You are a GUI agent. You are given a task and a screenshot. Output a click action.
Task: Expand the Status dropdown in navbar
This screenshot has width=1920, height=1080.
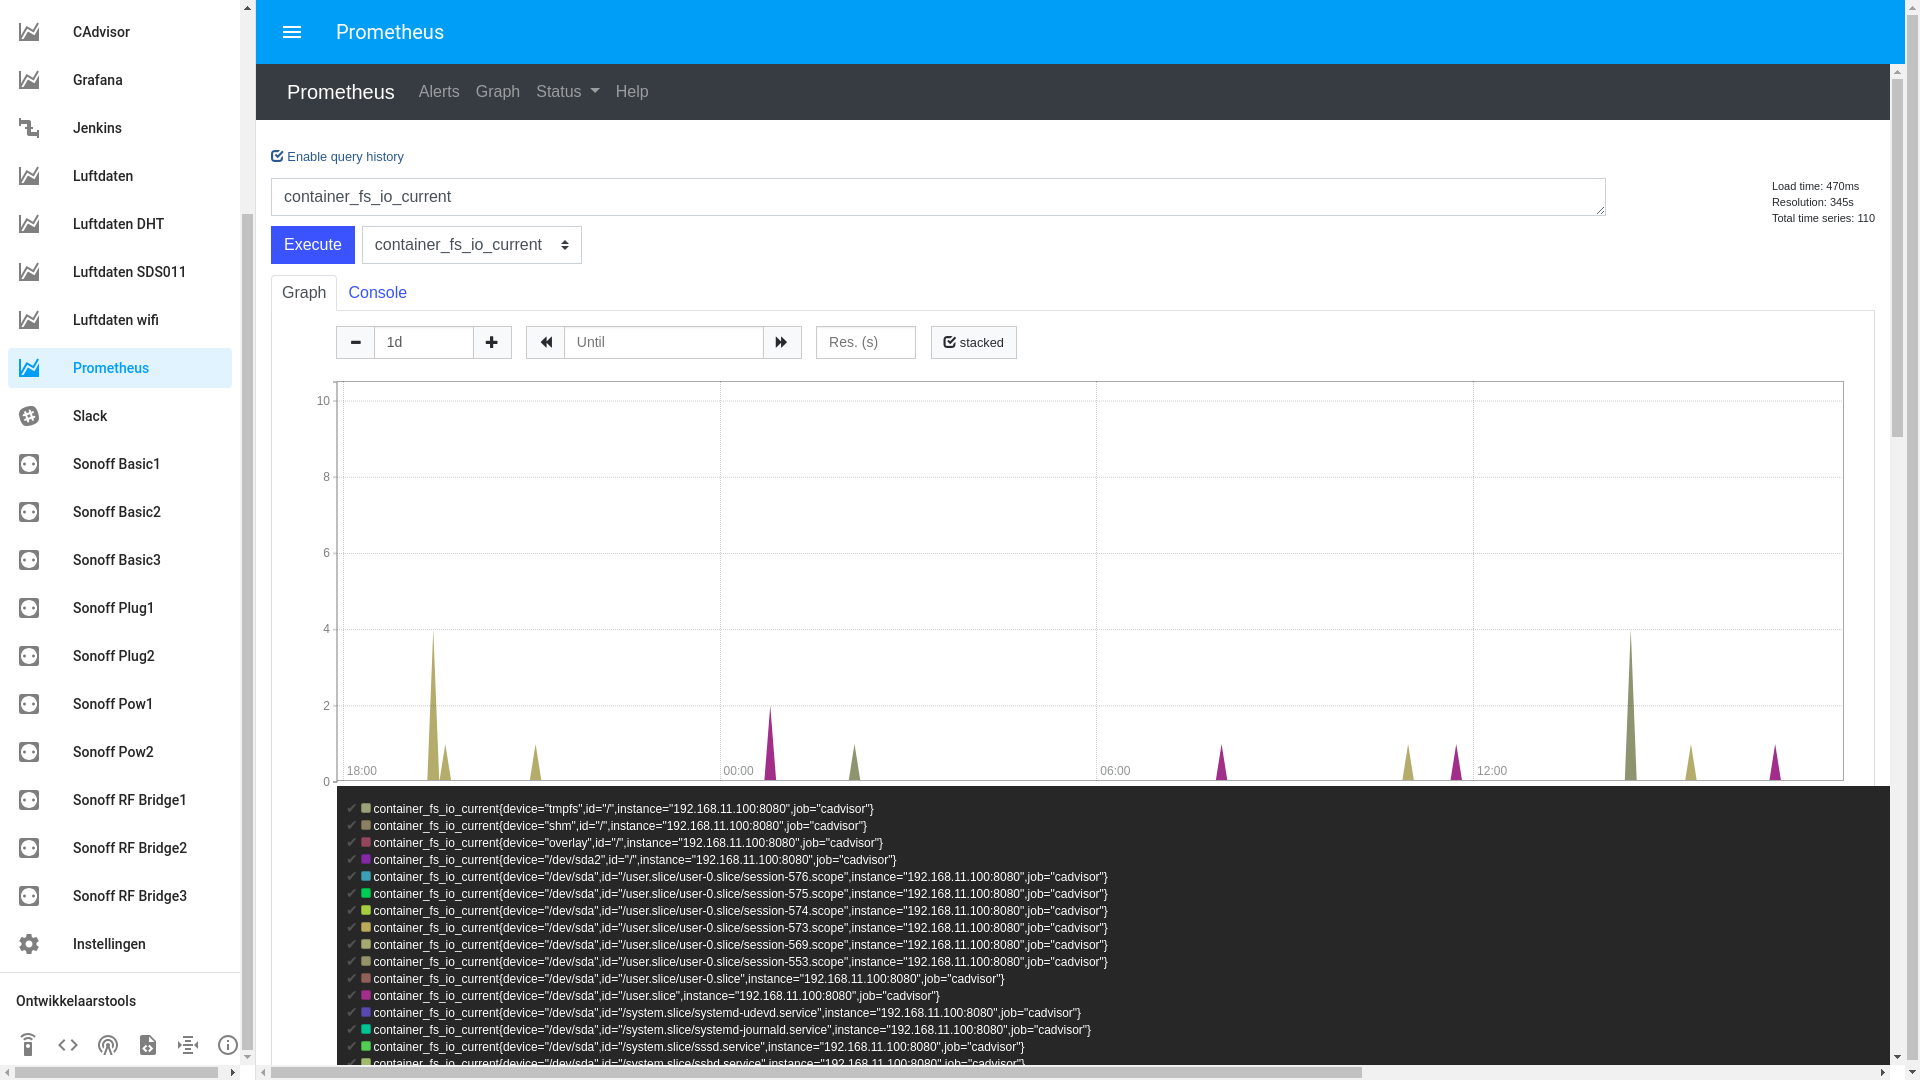click(567, 92)
